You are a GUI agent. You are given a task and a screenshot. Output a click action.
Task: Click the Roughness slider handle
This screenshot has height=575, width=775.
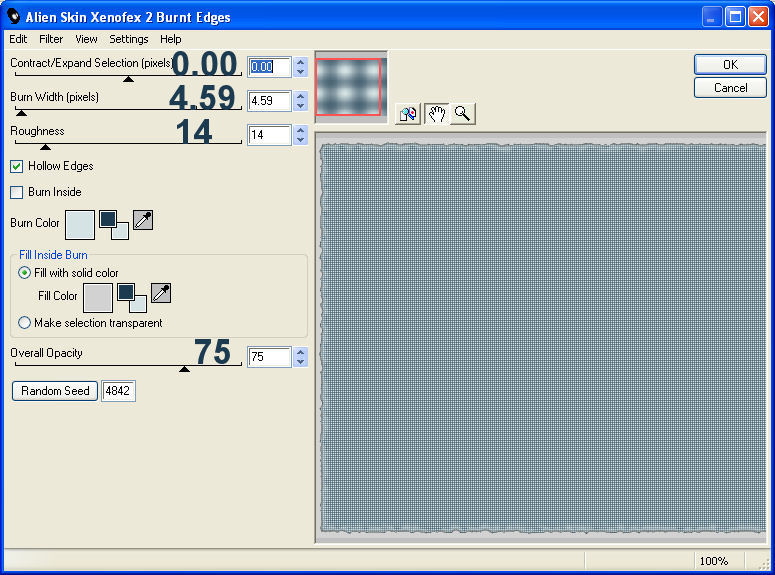(x=45, y=147)
